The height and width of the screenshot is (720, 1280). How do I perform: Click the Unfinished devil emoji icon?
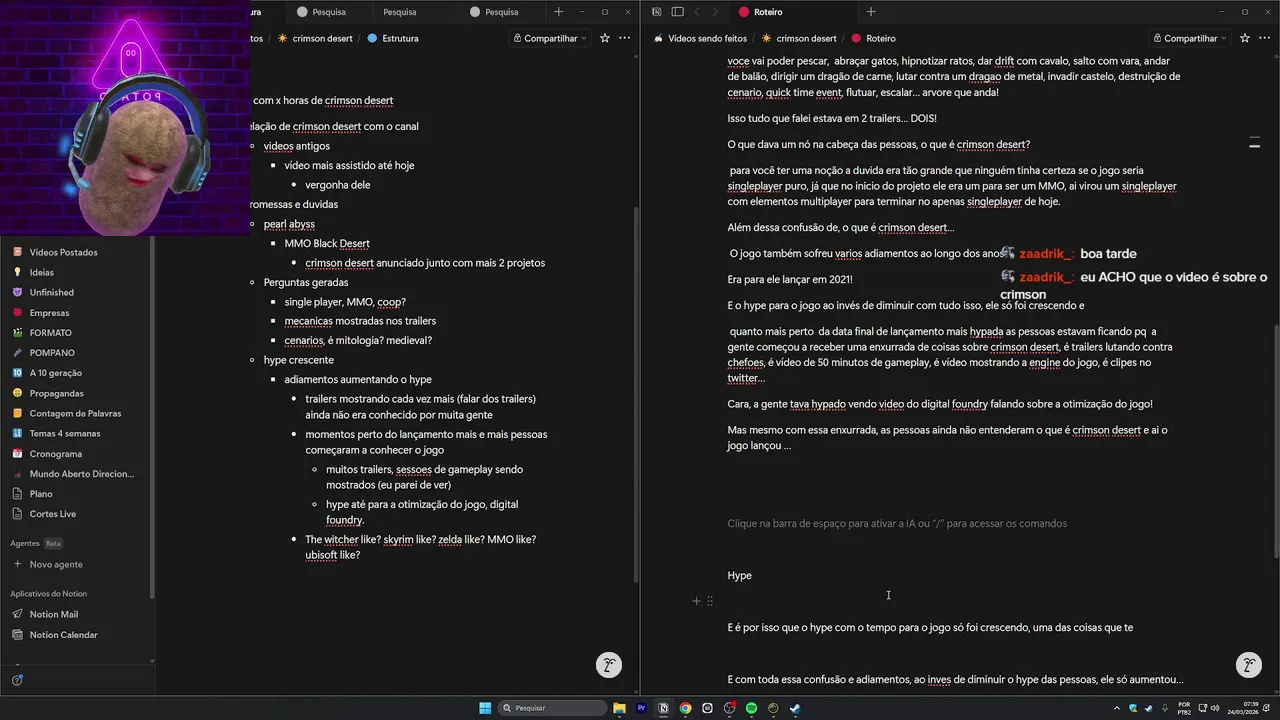tap(17, 292)
